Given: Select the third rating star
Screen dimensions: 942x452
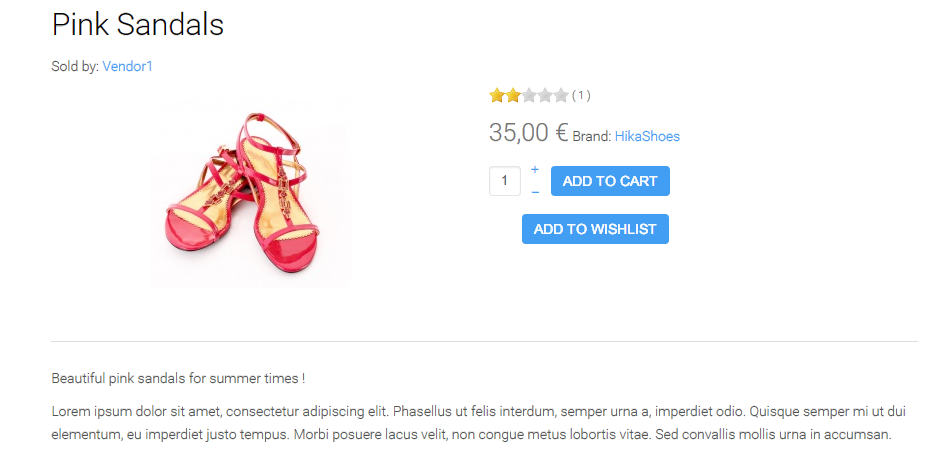Looking at the screenshot, I should point(528,96).
